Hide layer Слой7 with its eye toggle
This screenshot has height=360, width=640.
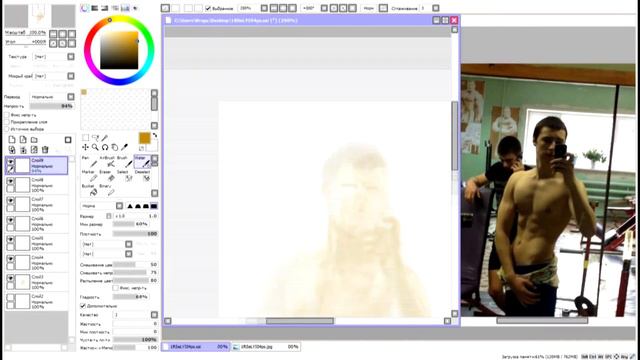11,201
